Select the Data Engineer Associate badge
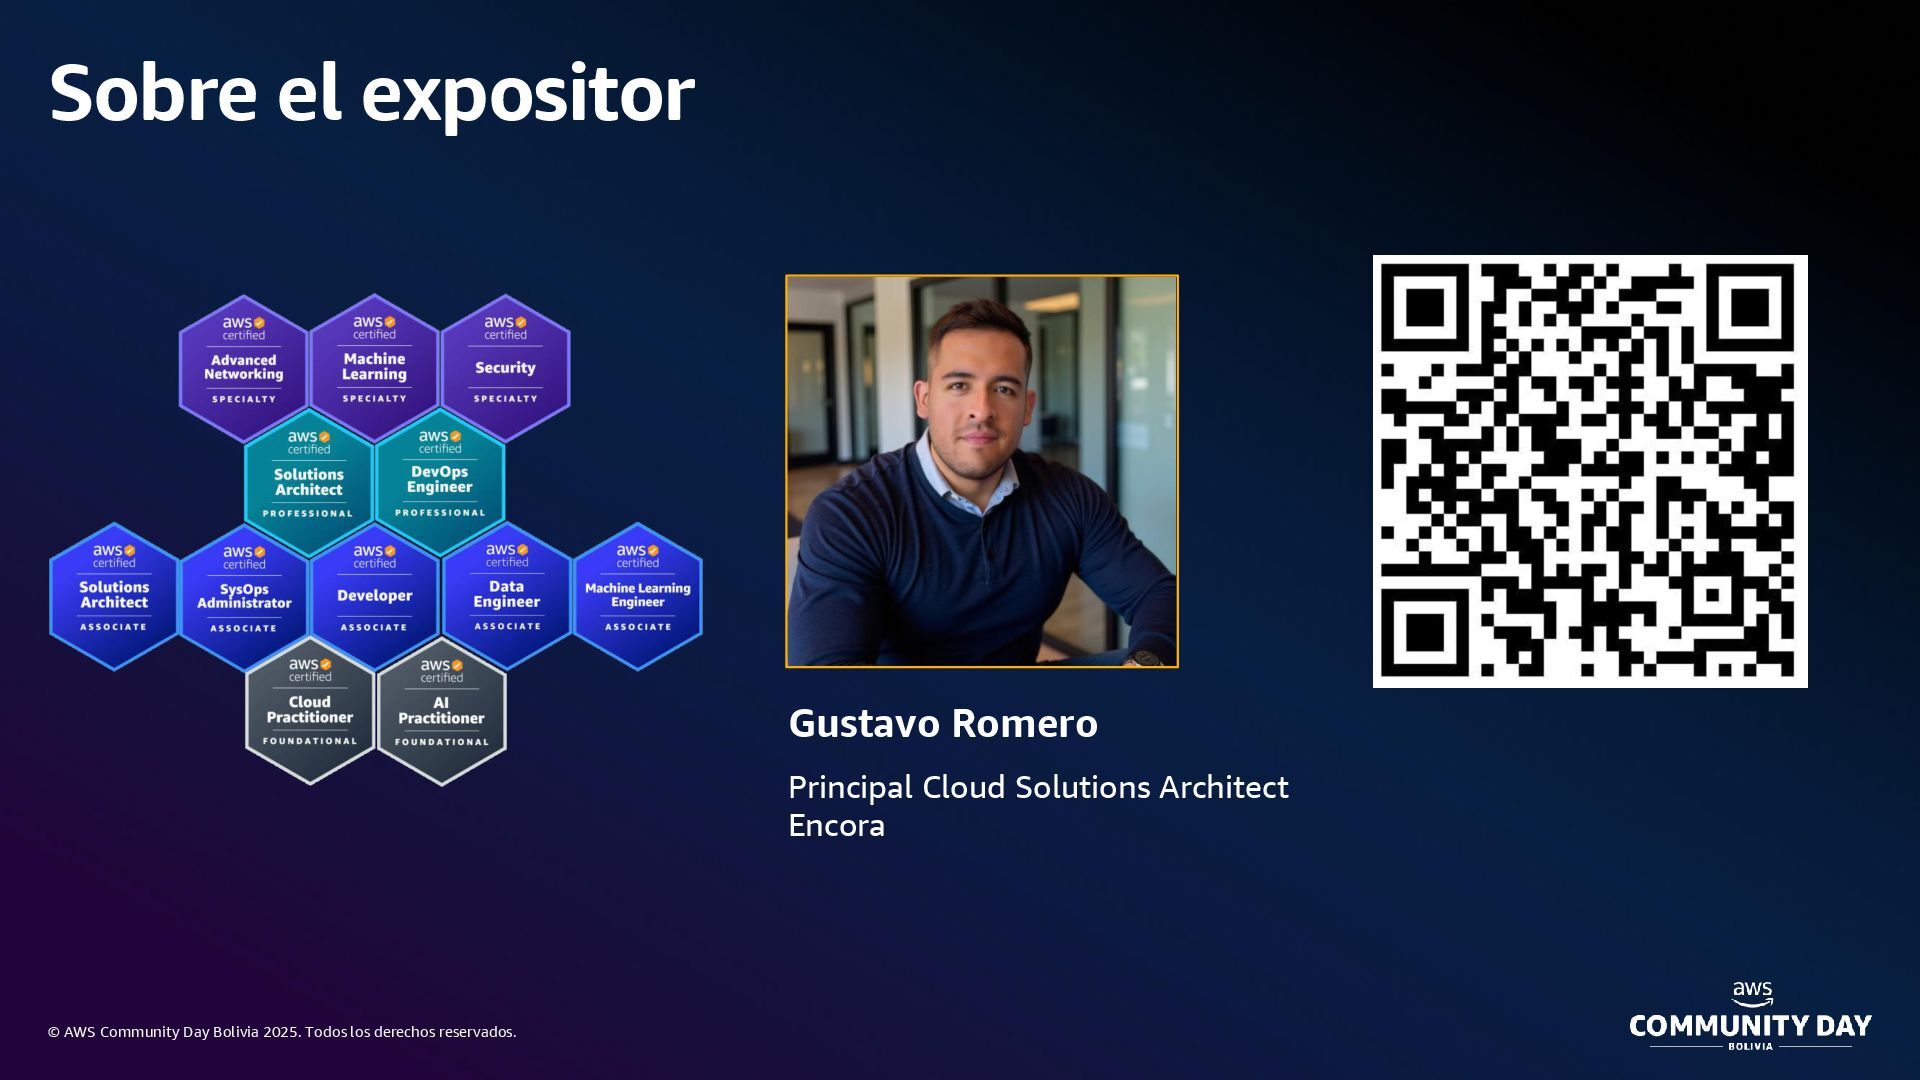This screenshot has height=1080, width=1920. click(507, 596)
